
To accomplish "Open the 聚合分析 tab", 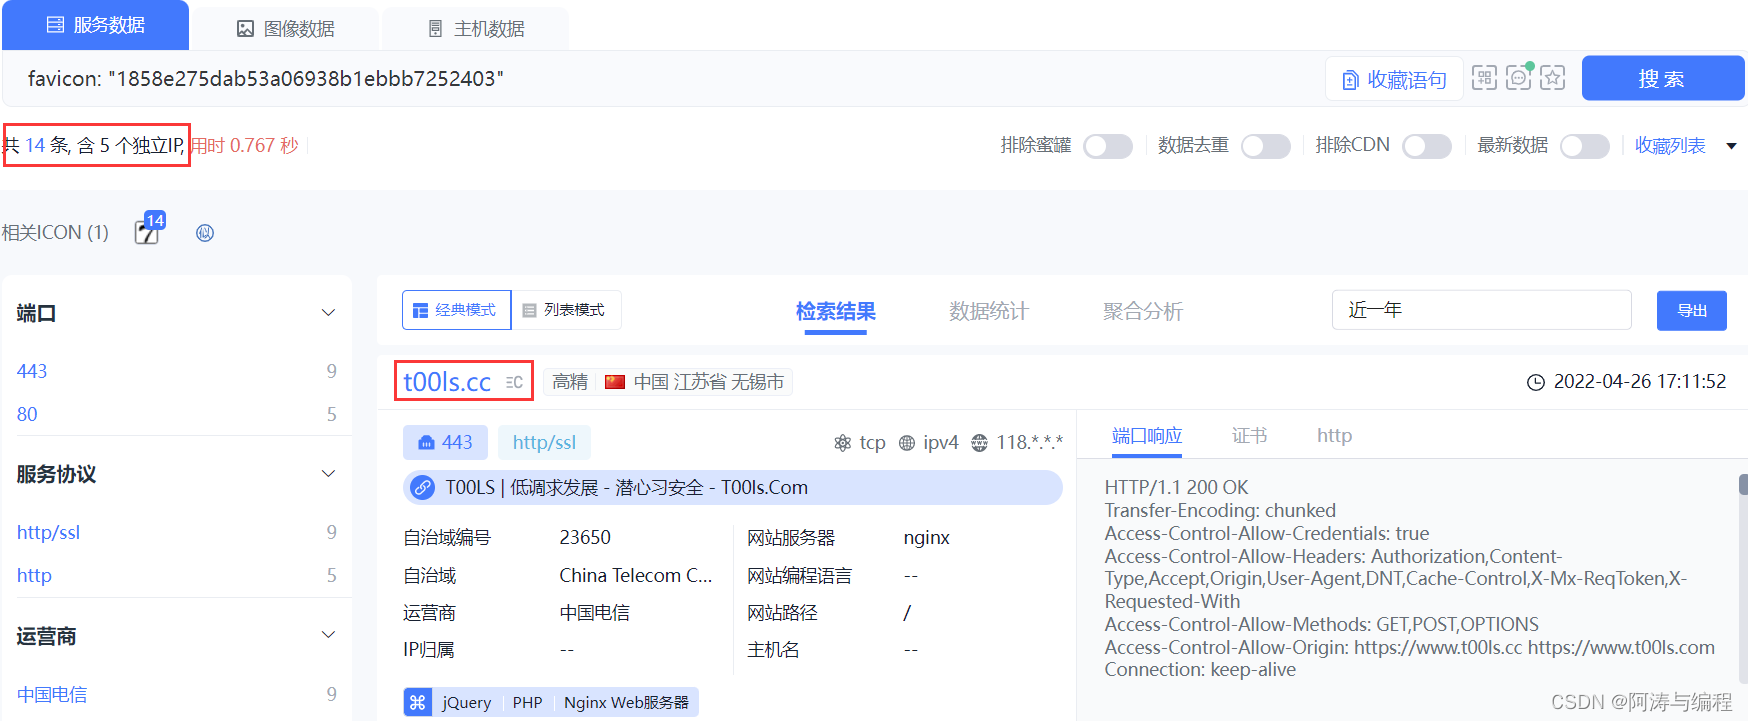I will (1143, 311).
